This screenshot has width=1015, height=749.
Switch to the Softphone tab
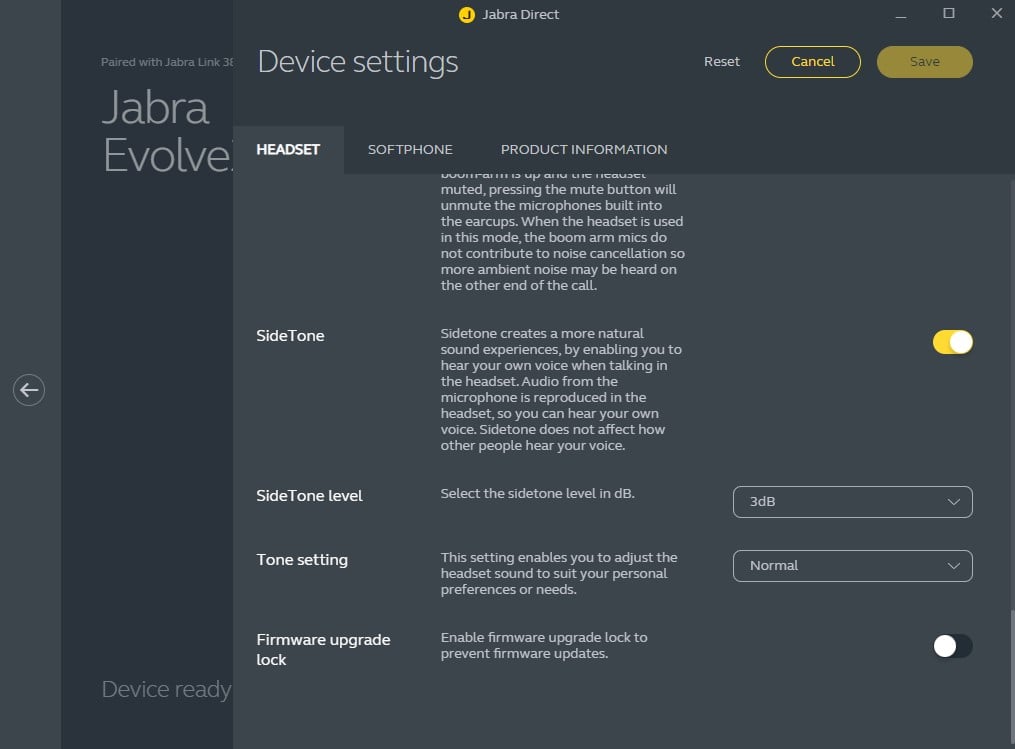point(410,150)
